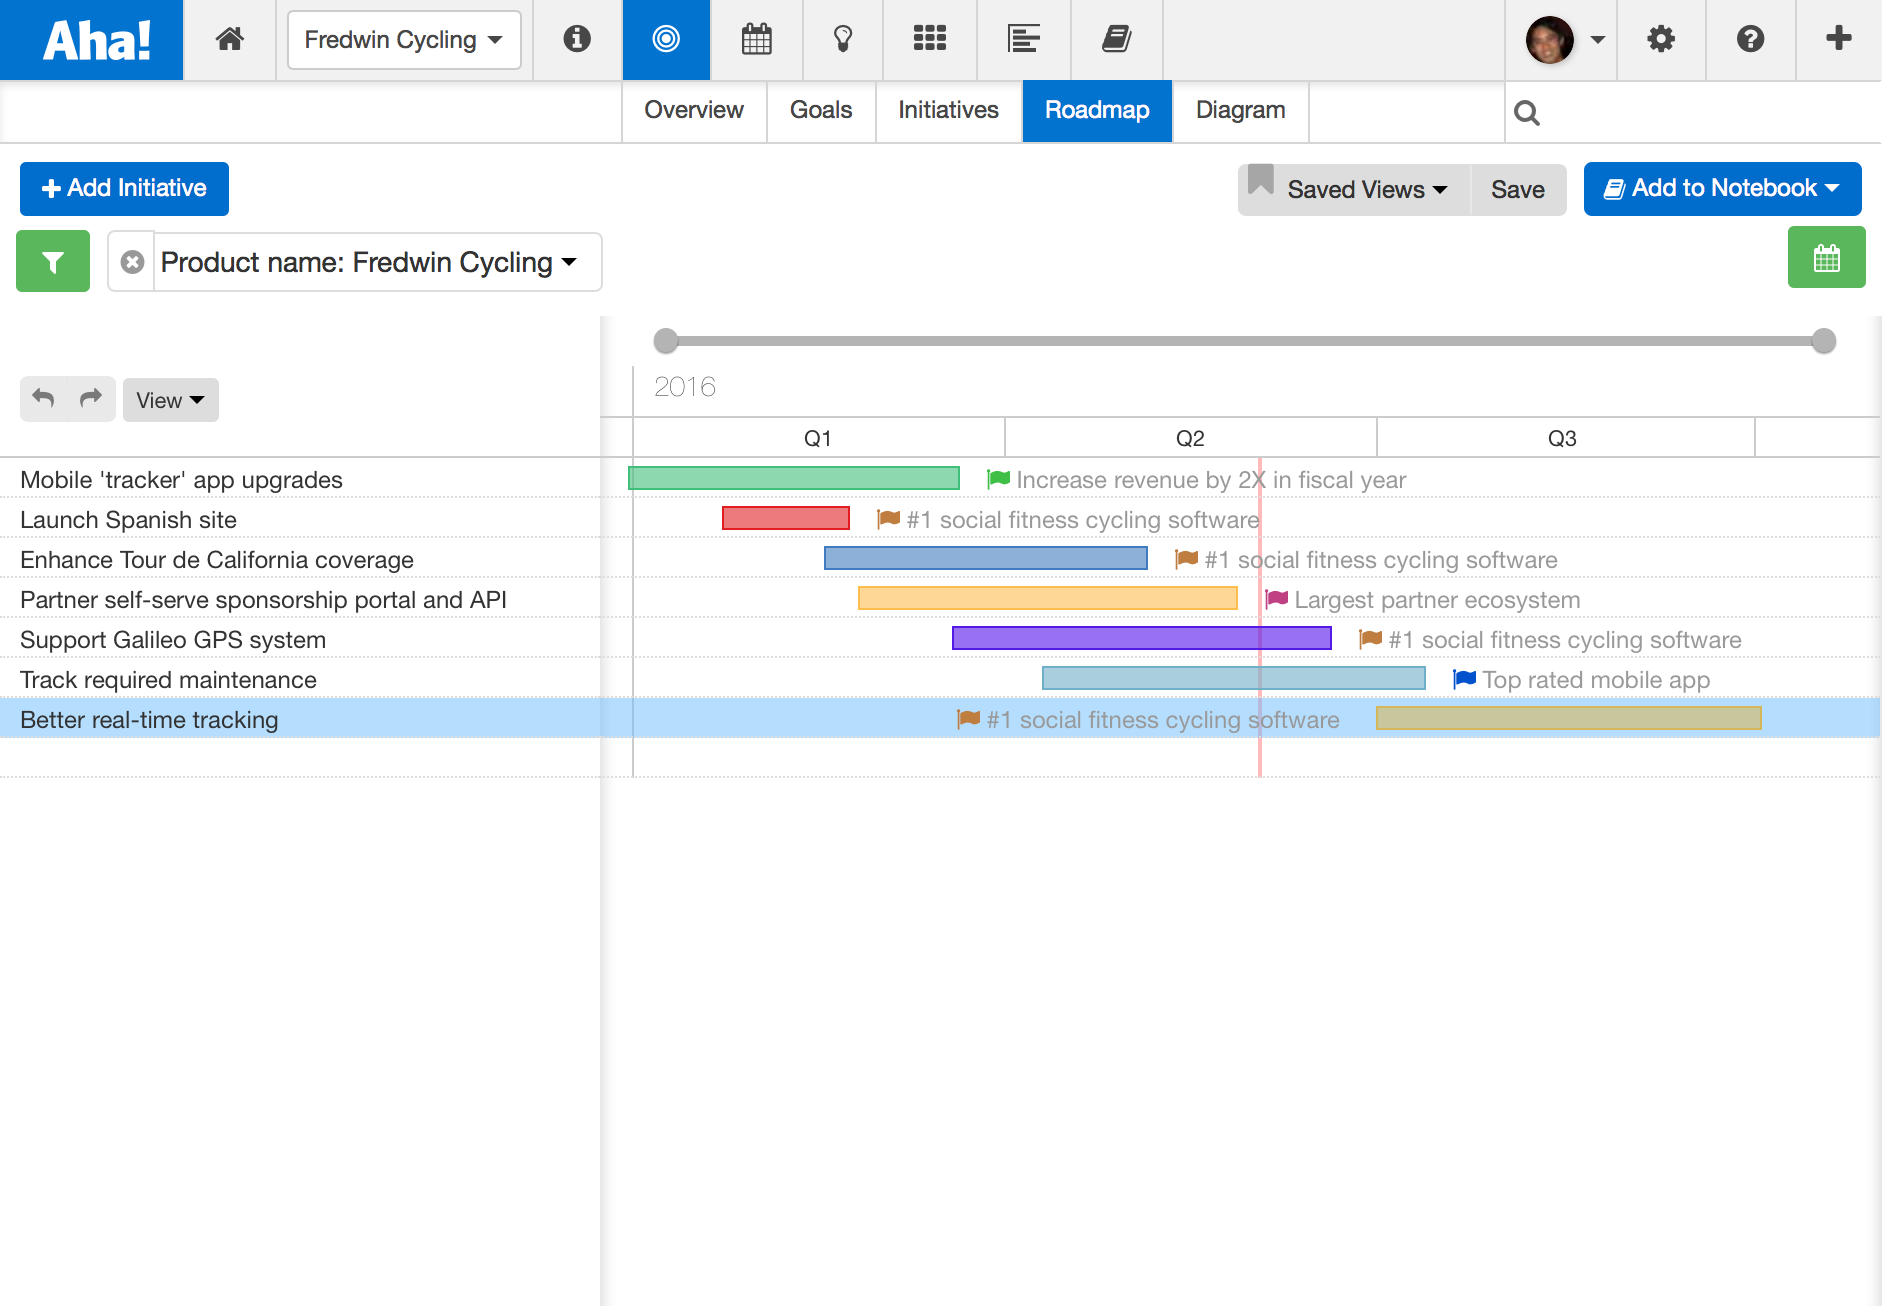Open the Fredwin Cycling product dropdown
Screen dimensions: 1882x1306
(404, 40)
